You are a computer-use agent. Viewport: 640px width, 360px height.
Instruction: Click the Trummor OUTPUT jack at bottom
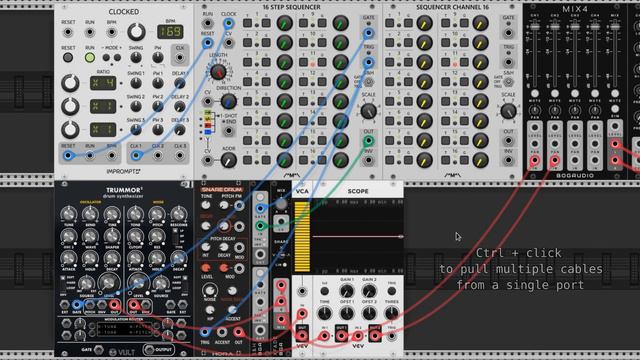[149, 350]
